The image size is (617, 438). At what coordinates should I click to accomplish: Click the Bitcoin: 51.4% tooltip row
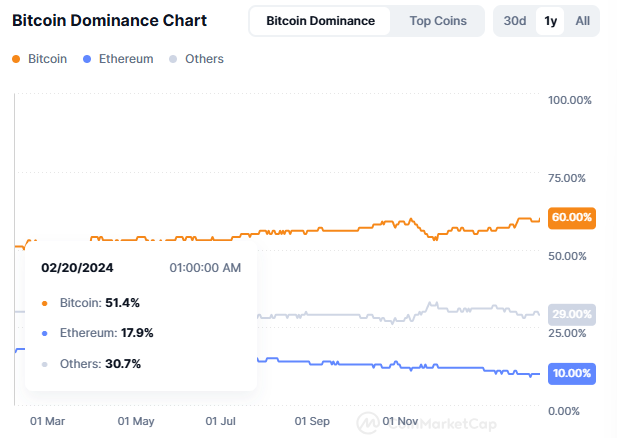click(x=91, y=303)
